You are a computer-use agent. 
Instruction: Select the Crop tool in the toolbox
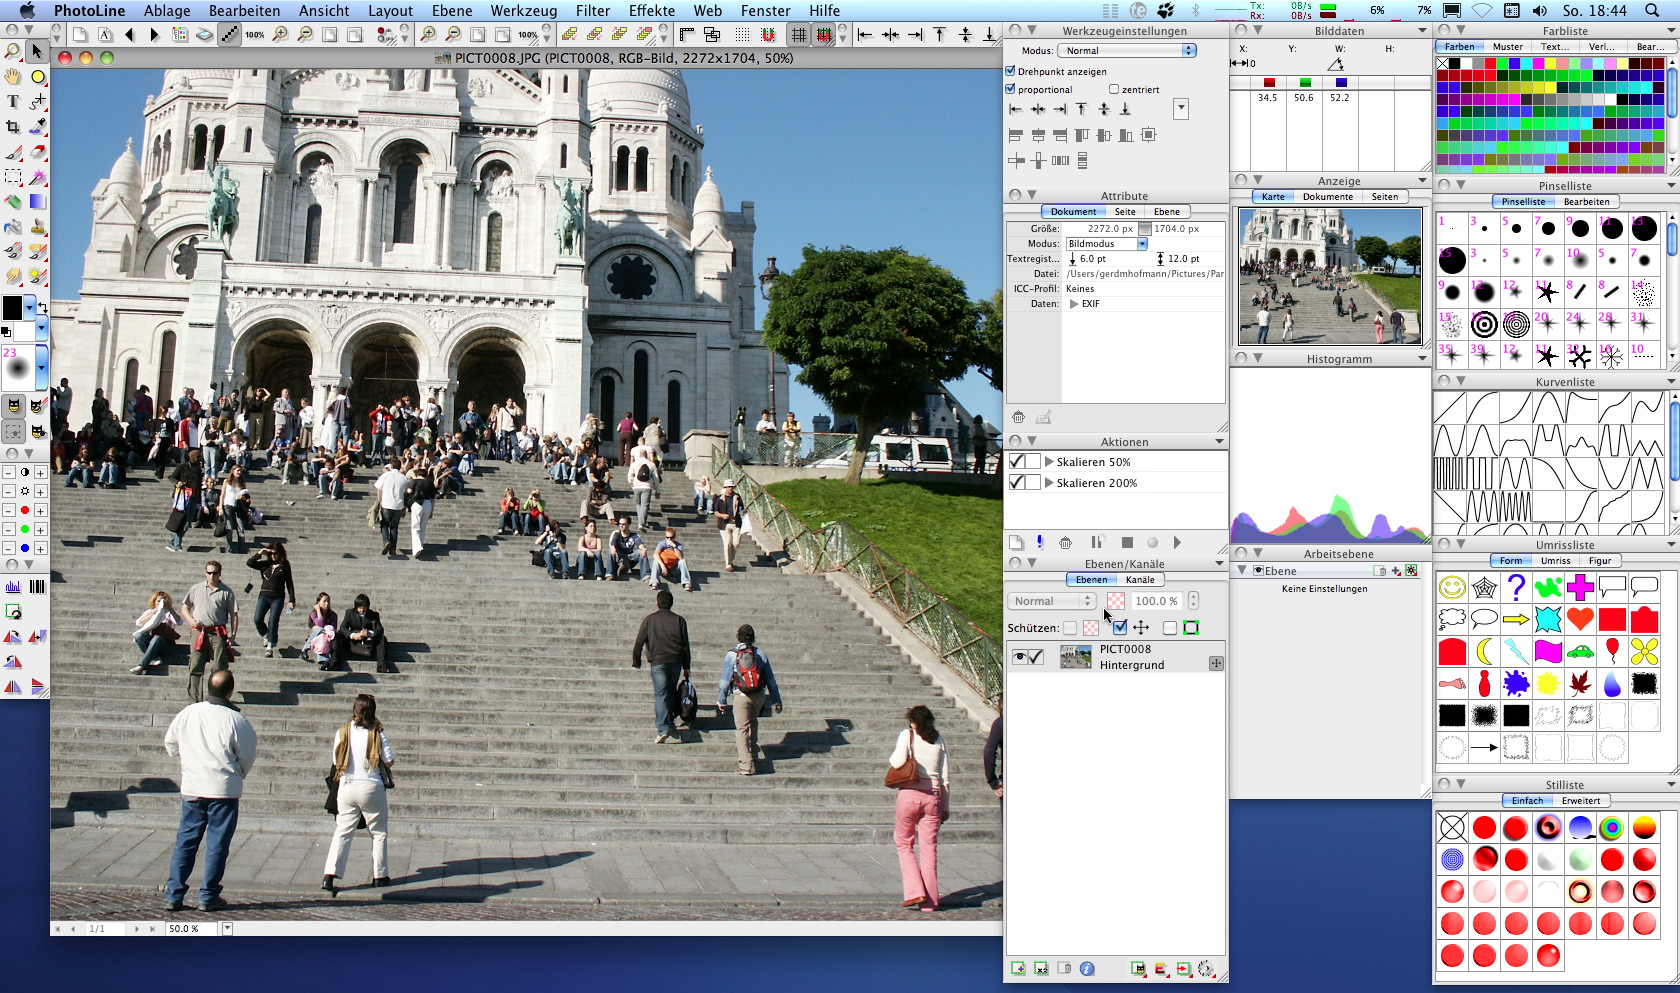click(x=13, y=127)
